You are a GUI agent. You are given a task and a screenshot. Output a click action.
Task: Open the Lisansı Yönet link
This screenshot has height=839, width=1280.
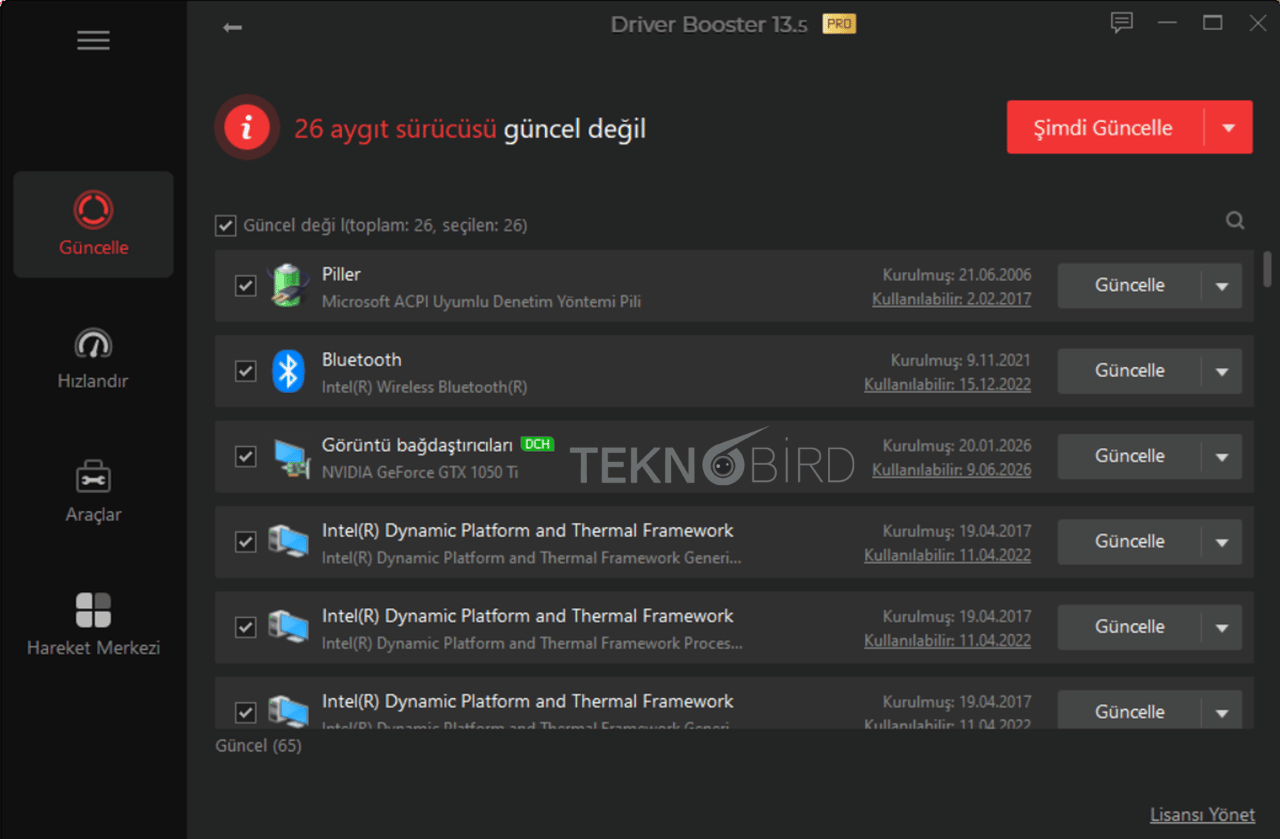[1202, 814]
